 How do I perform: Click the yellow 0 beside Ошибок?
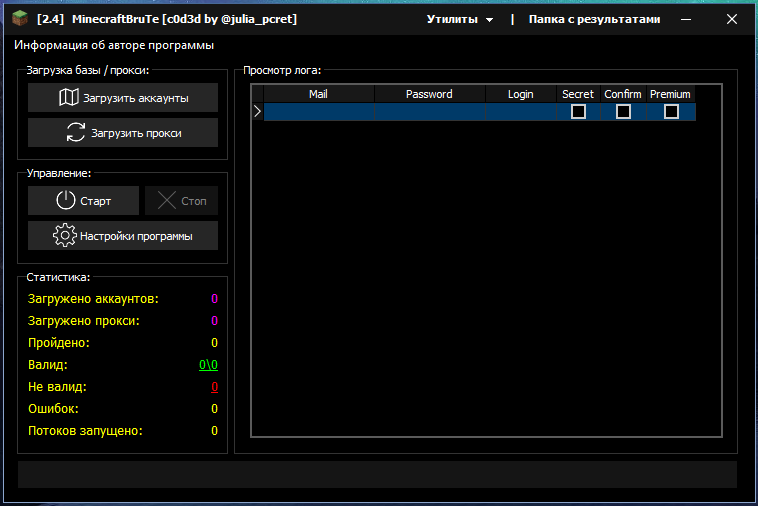(x=215, y=409)
